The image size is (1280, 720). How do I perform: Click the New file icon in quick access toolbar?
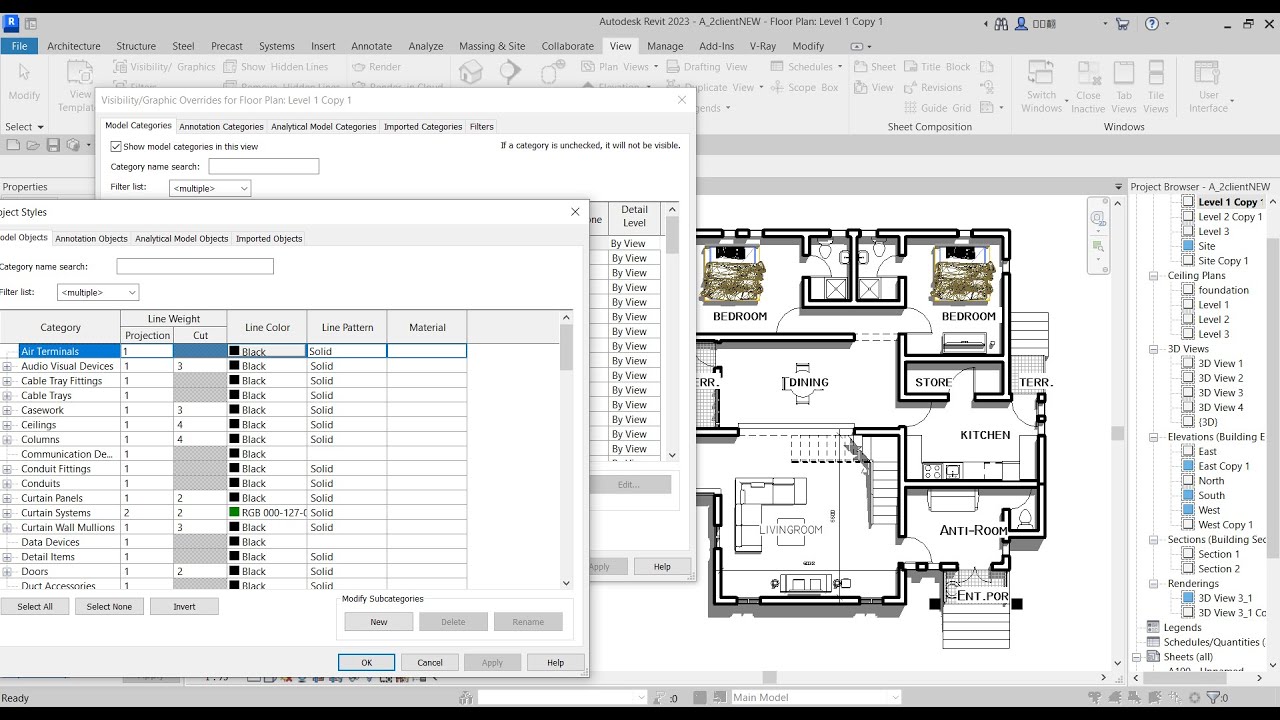point(14,145)
